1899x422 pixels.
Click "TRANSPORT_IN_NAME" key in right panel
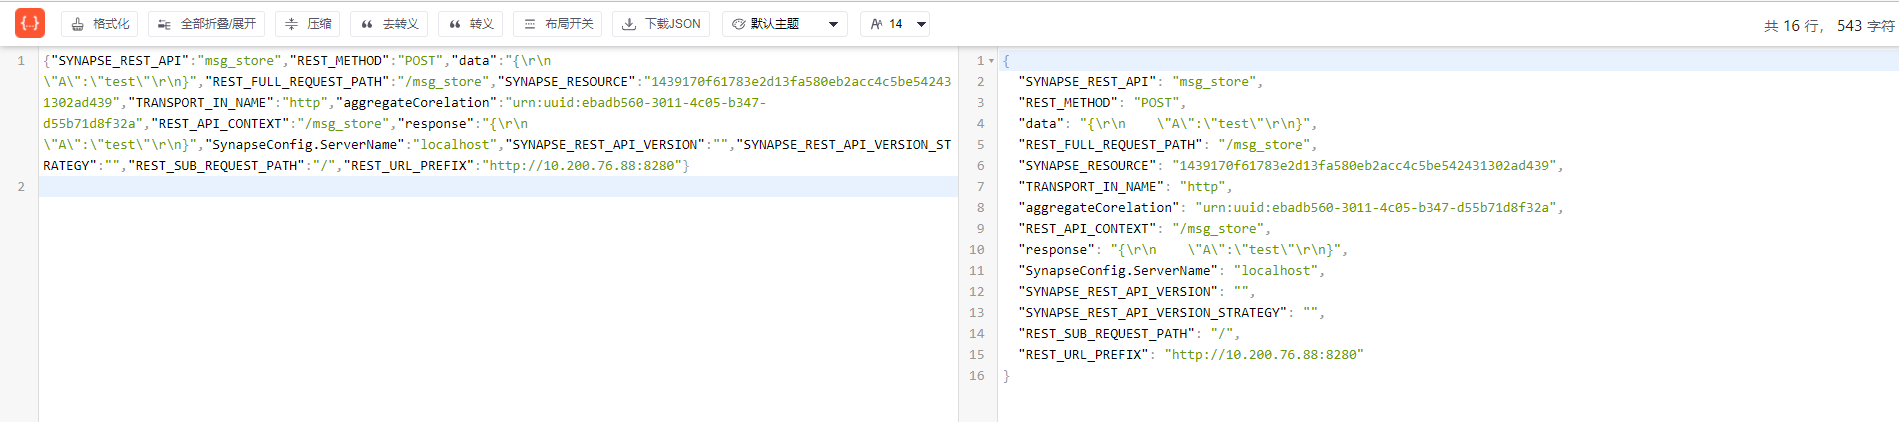[1091, 187]
